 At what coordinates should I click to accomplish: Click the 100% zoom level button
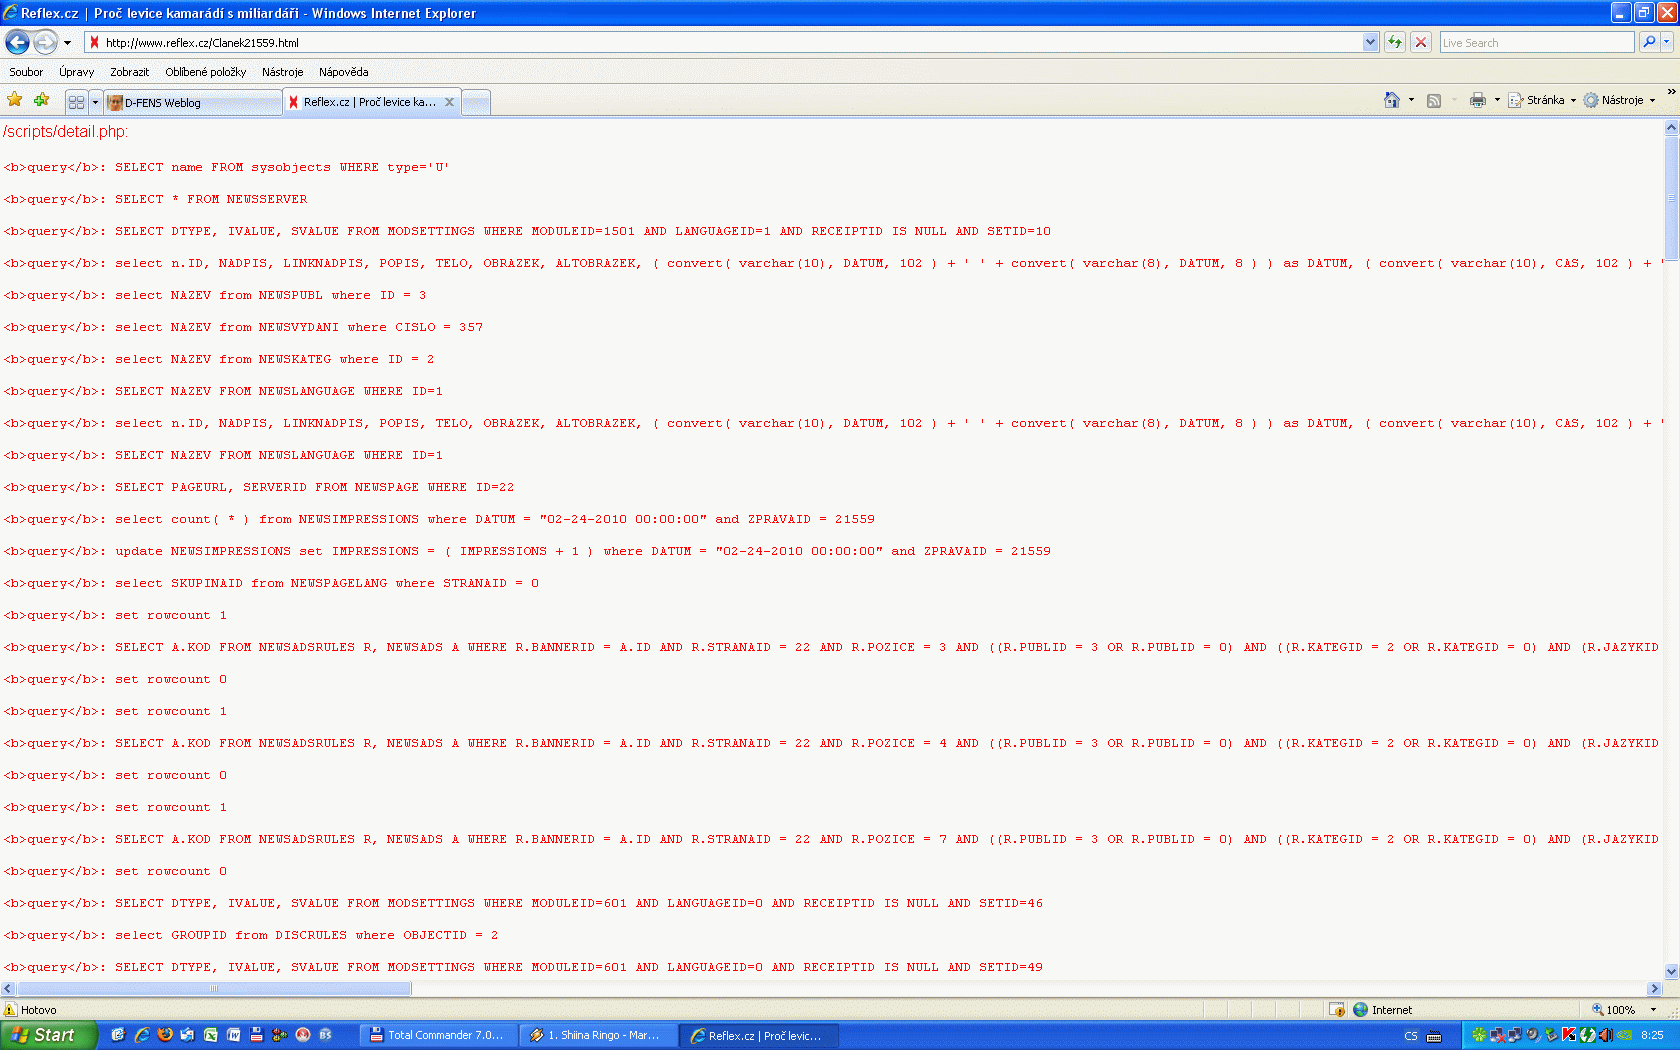1614,1010
